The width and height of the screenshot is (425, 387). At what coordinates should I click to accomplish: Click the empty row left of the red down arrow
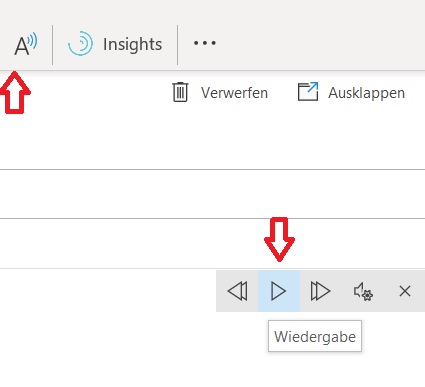click(132, 243)
